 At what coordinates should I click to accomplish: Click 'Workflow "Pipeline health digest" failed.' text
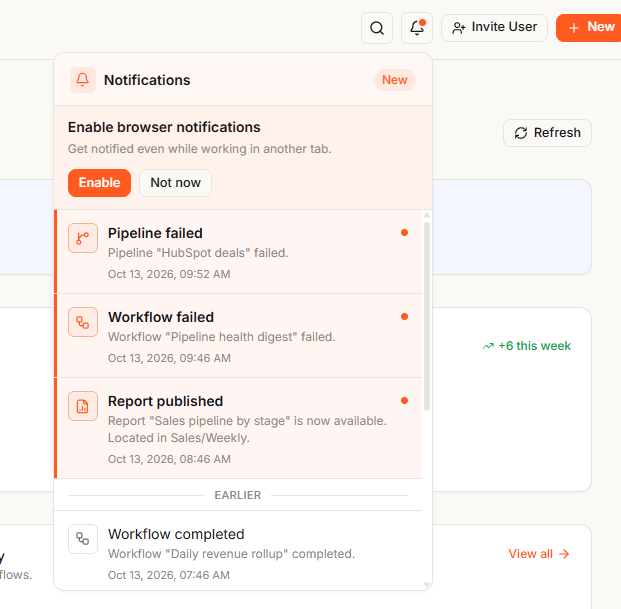tap(222, 337)
